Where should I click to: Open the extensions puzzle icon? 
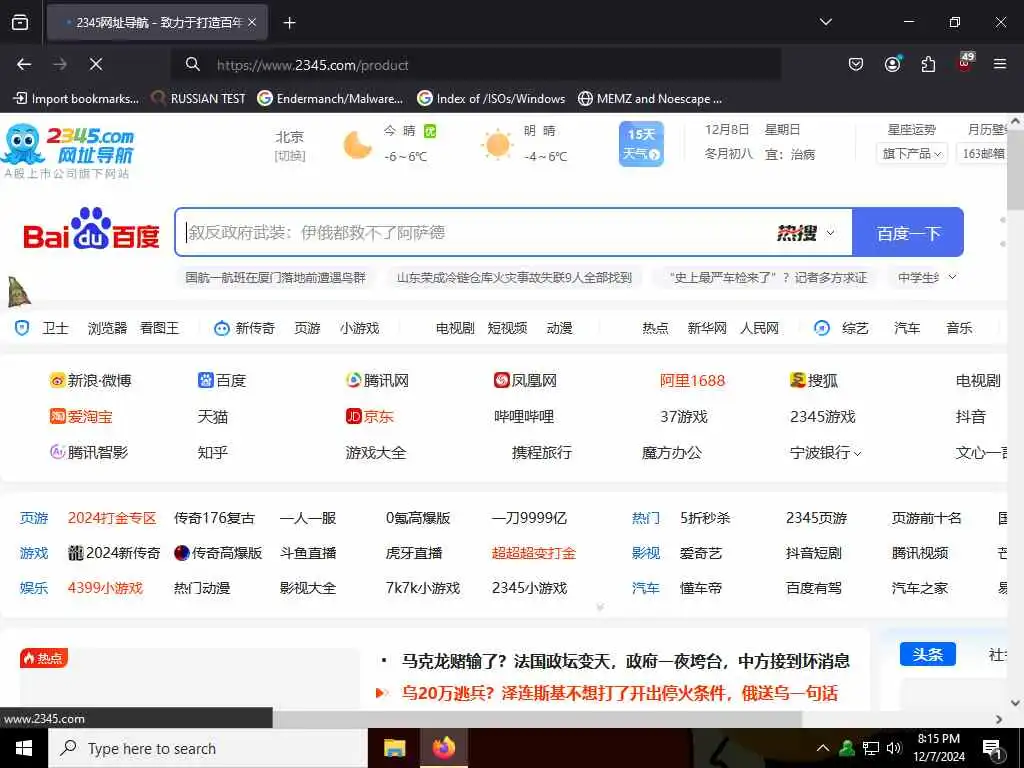click(x=928, y=64)
